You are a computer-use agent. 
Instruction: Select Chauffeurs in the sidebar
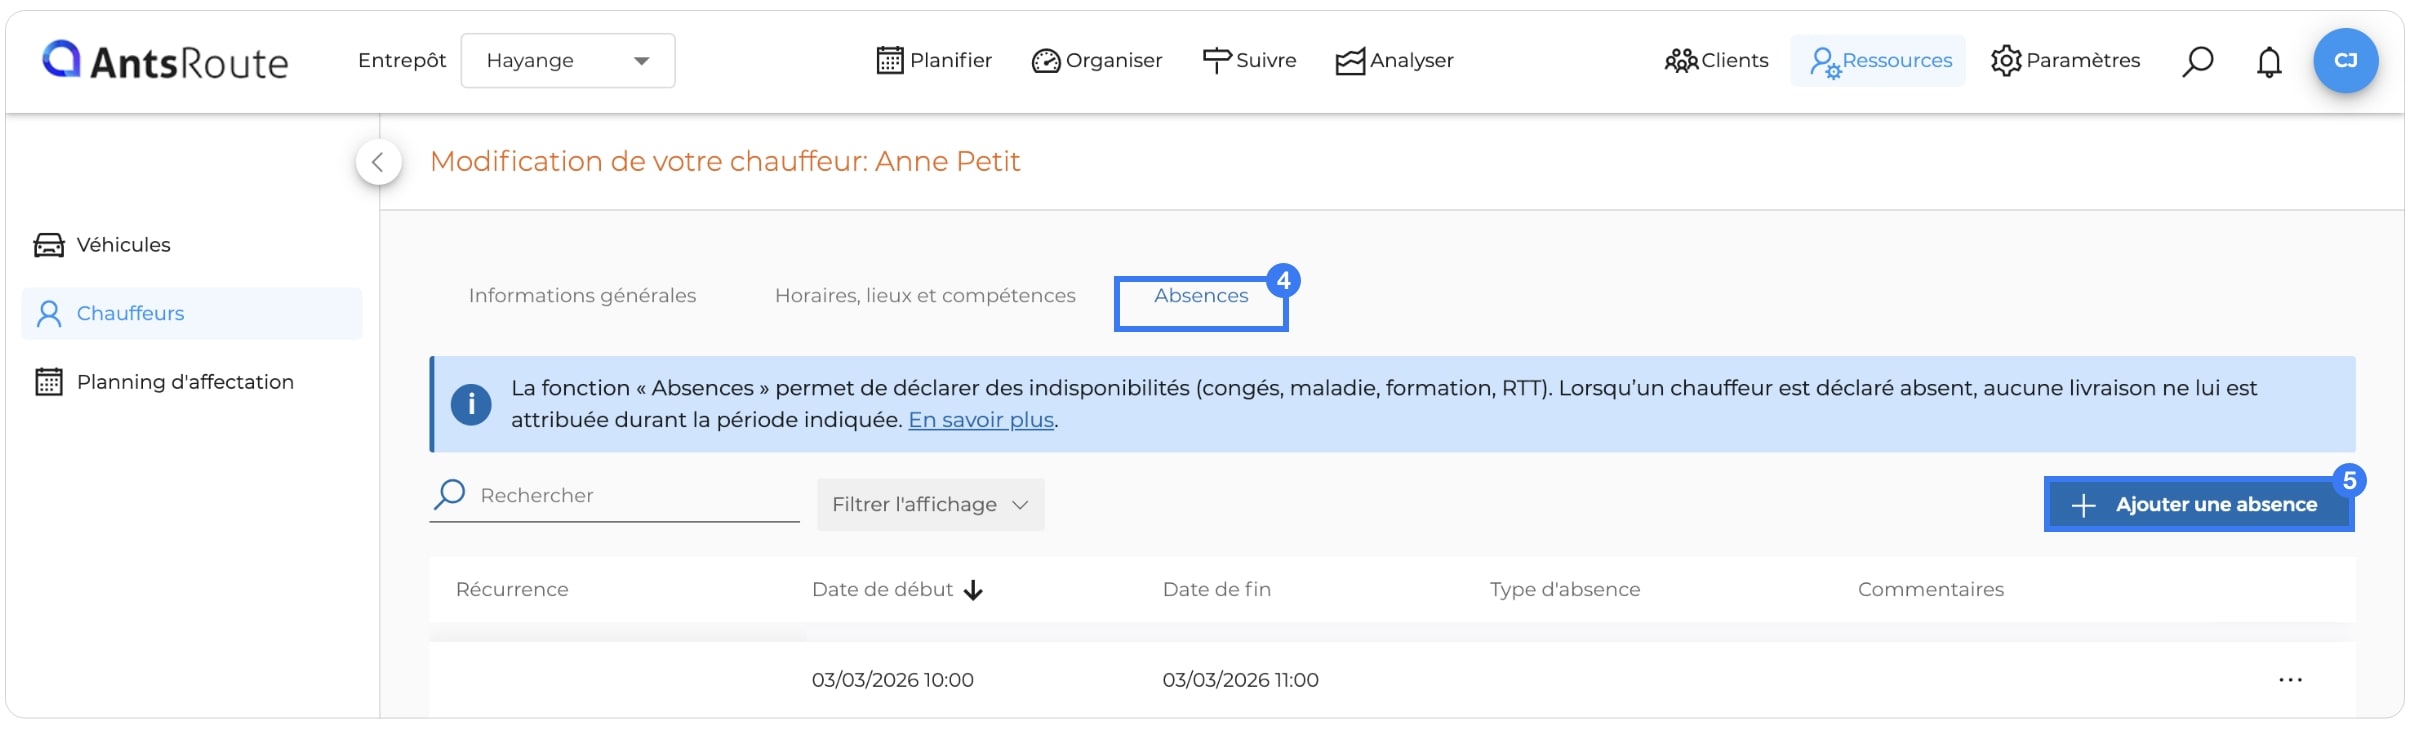pyautogui.click(x=192, y=314)
